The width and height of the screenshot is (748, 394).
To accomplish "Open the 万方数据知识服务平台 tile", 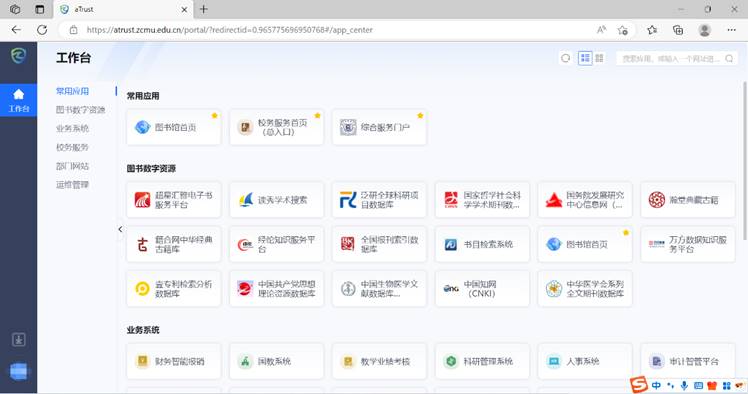I will 687,244.
